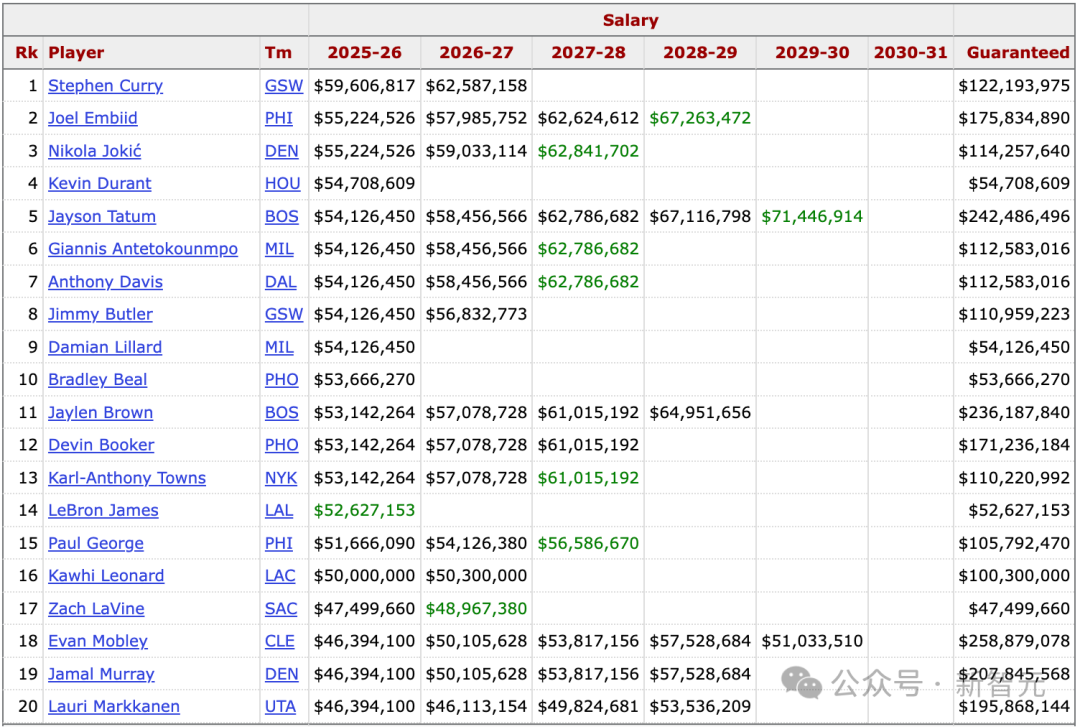1080x727 pixels.
Task: Select the Lauri Markkanen link
Action: pyautogui.click(x=114, y=706)
